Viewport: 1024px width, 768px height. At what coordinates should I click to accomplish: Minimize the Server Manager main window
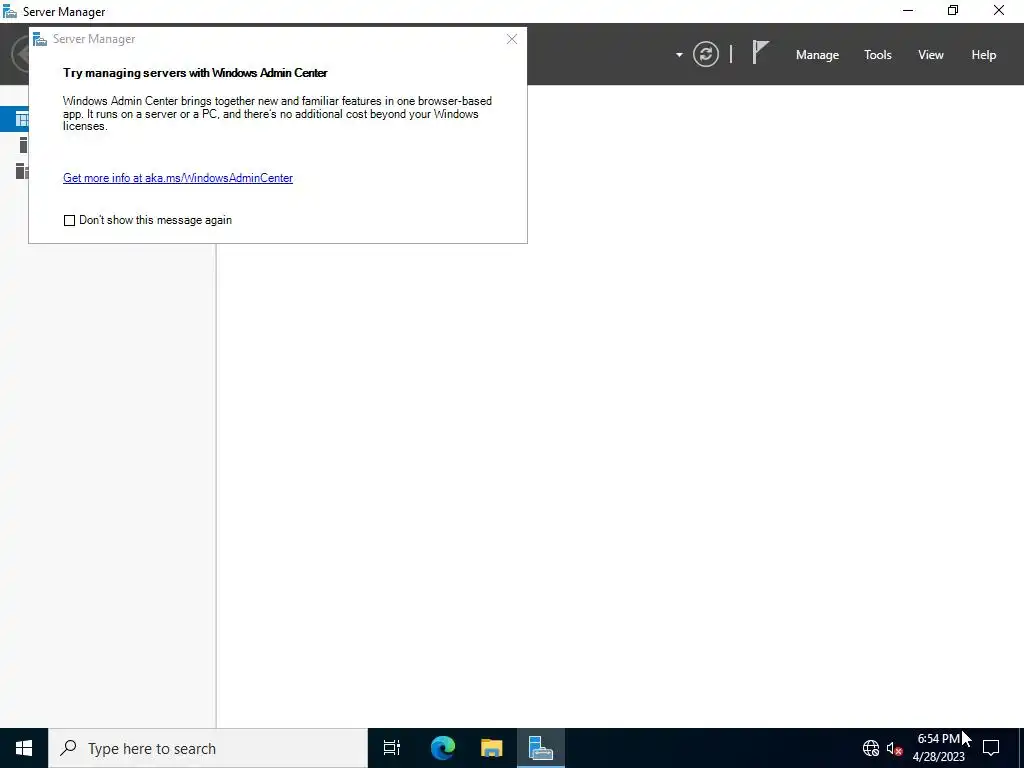[x=908, y=10]
